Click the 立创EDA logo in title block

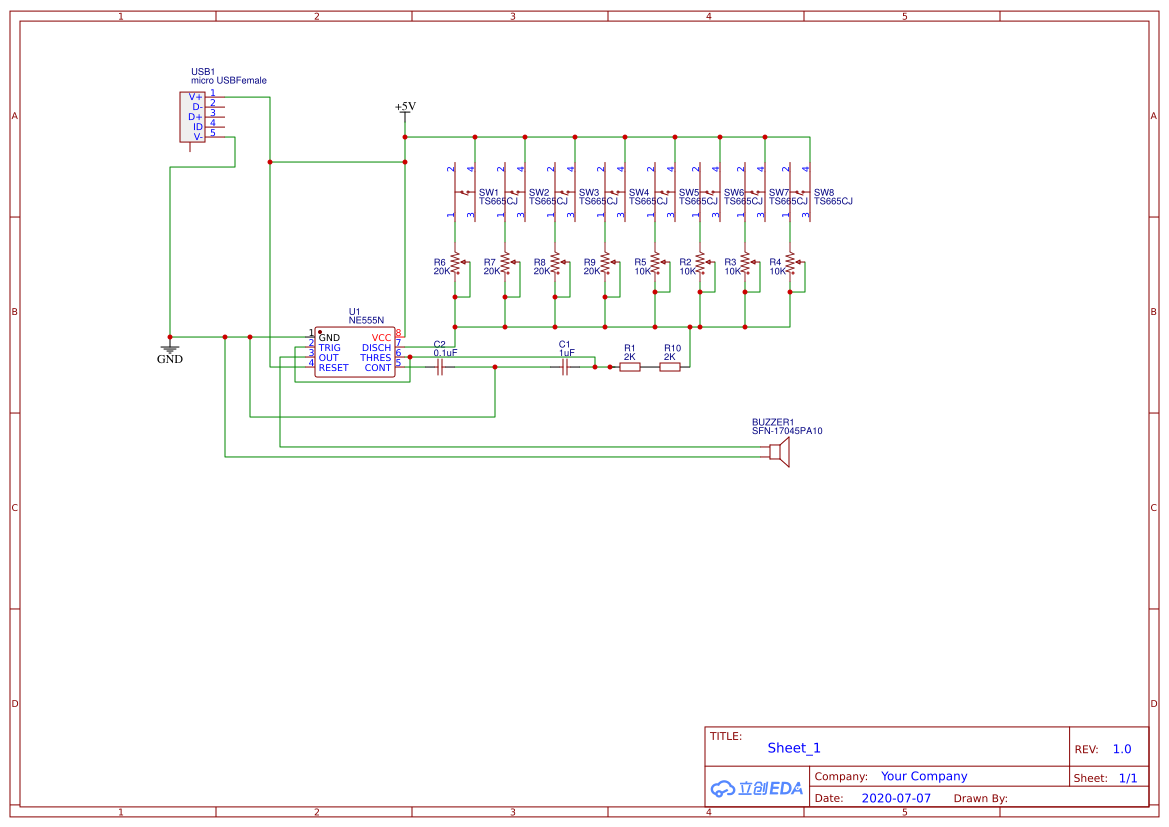[757, 788]
